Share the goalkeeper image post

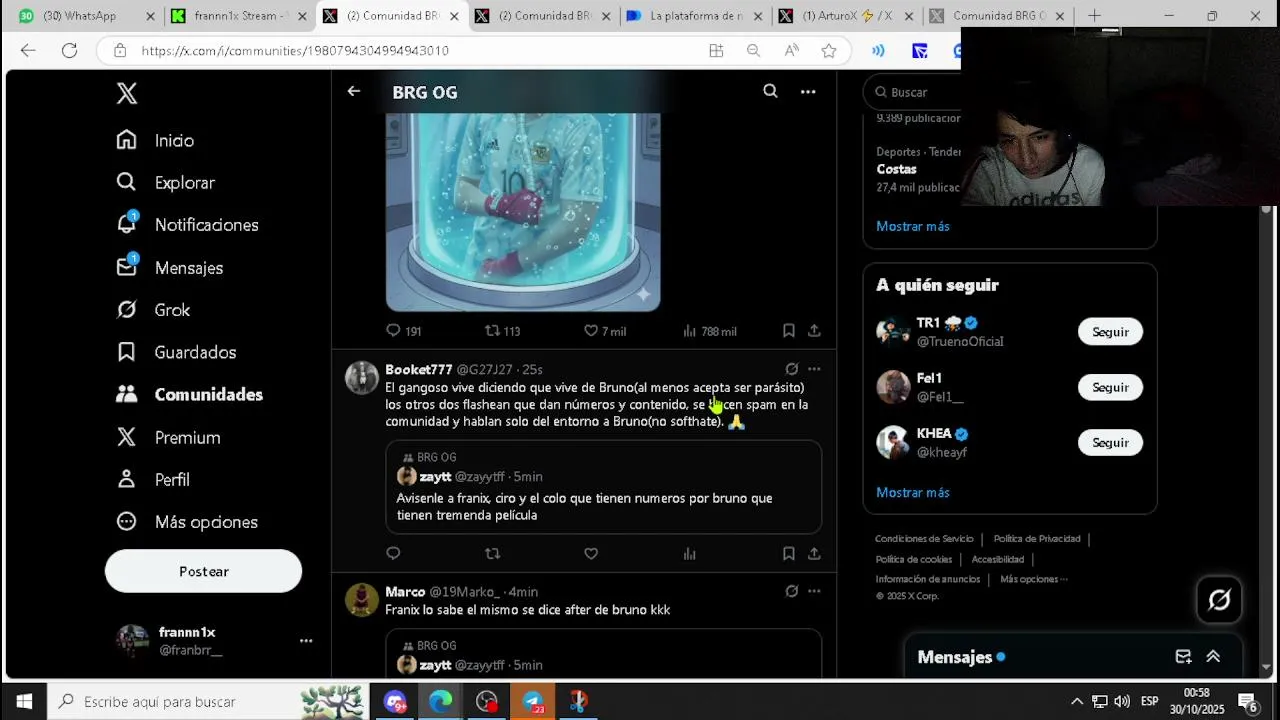814,330
